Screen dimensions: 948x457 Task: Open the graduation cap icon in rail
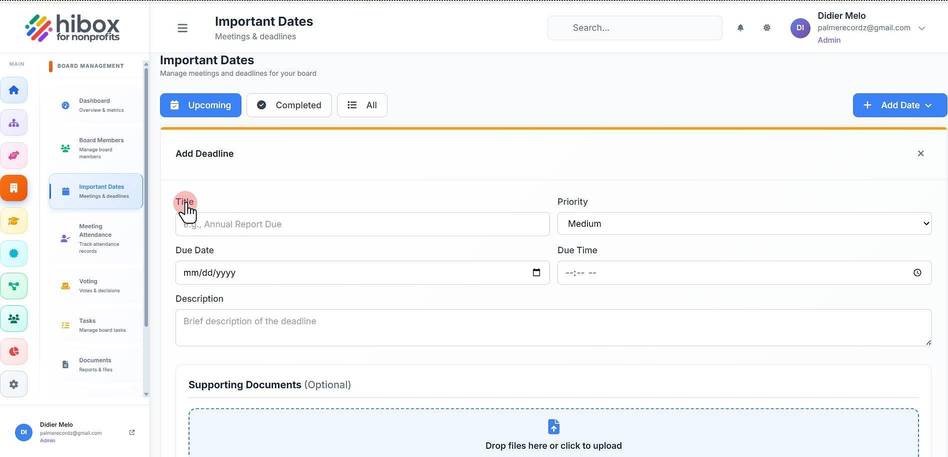[14, 221]
